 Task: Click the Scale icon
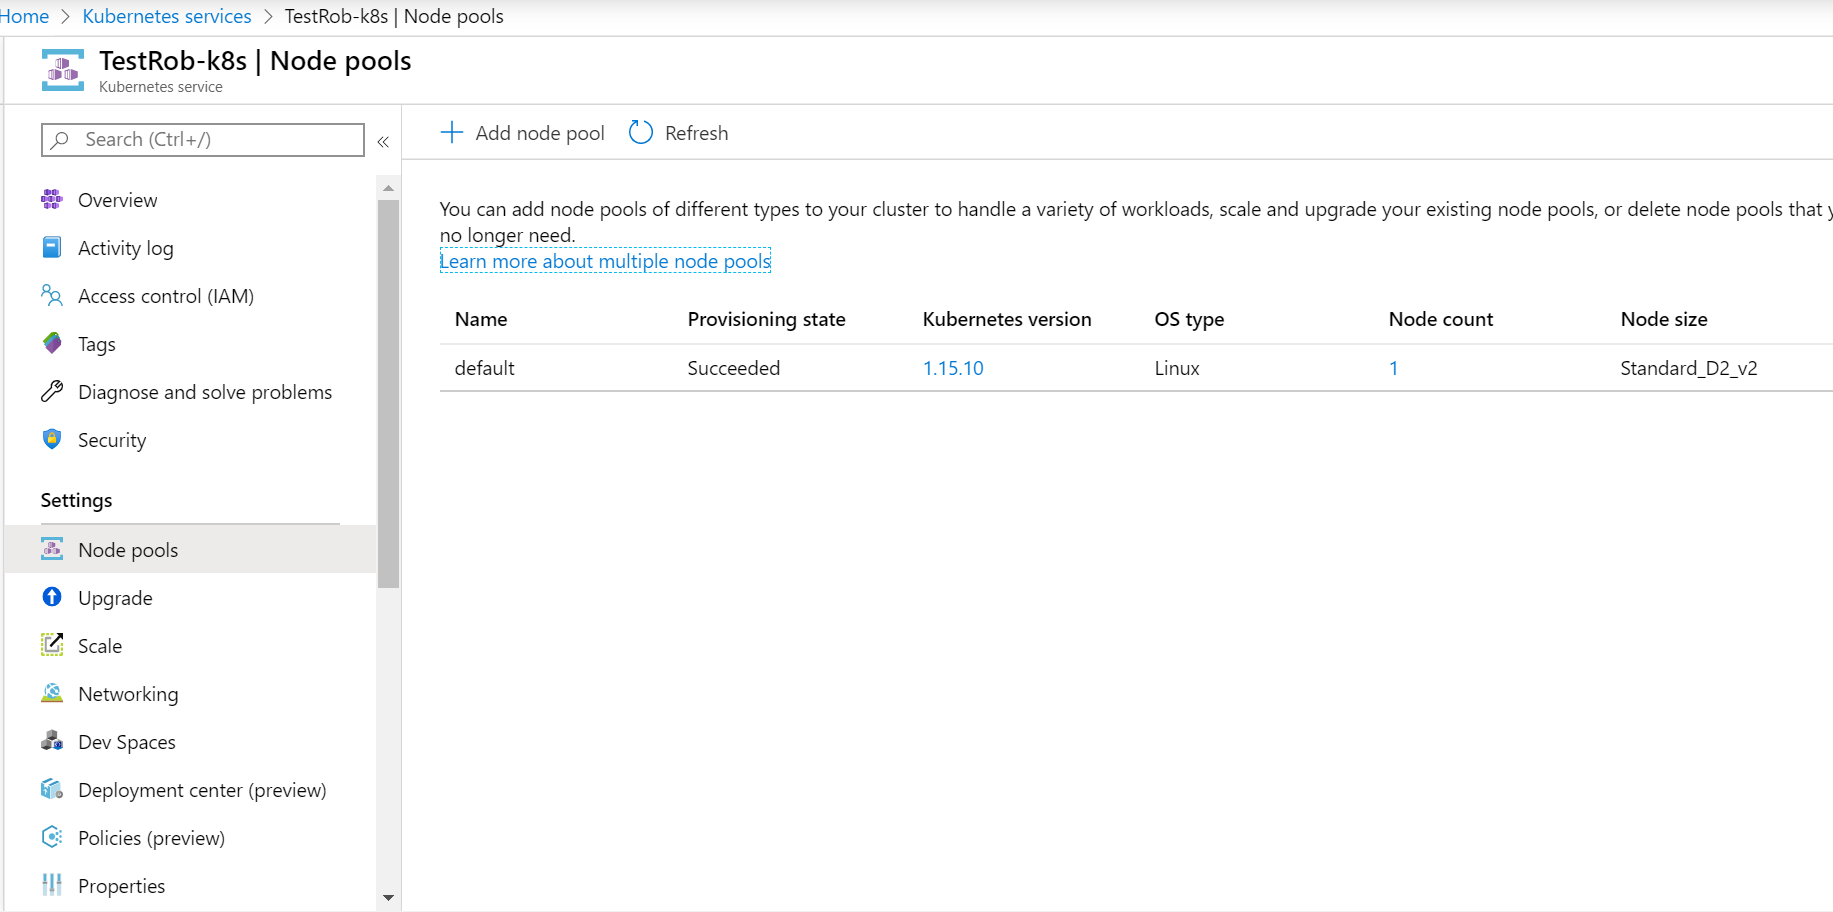(52, 645)
